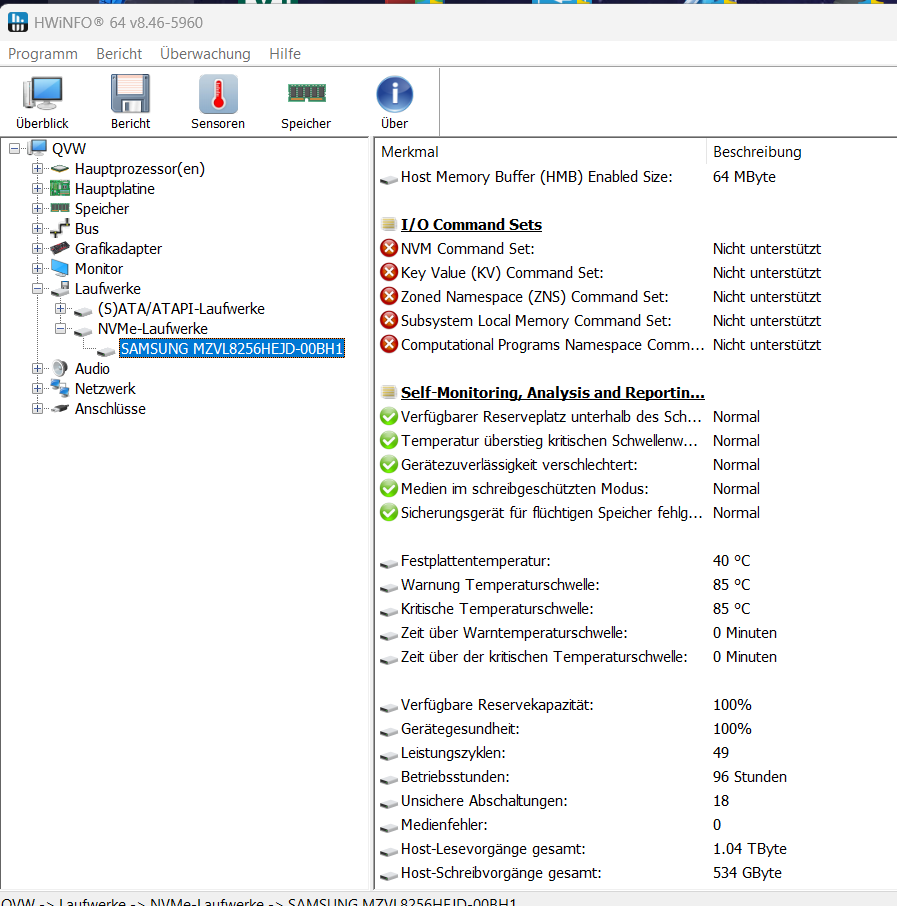
Task: Collapse the Laufwerke node
Action: click(x=38, y=288)
